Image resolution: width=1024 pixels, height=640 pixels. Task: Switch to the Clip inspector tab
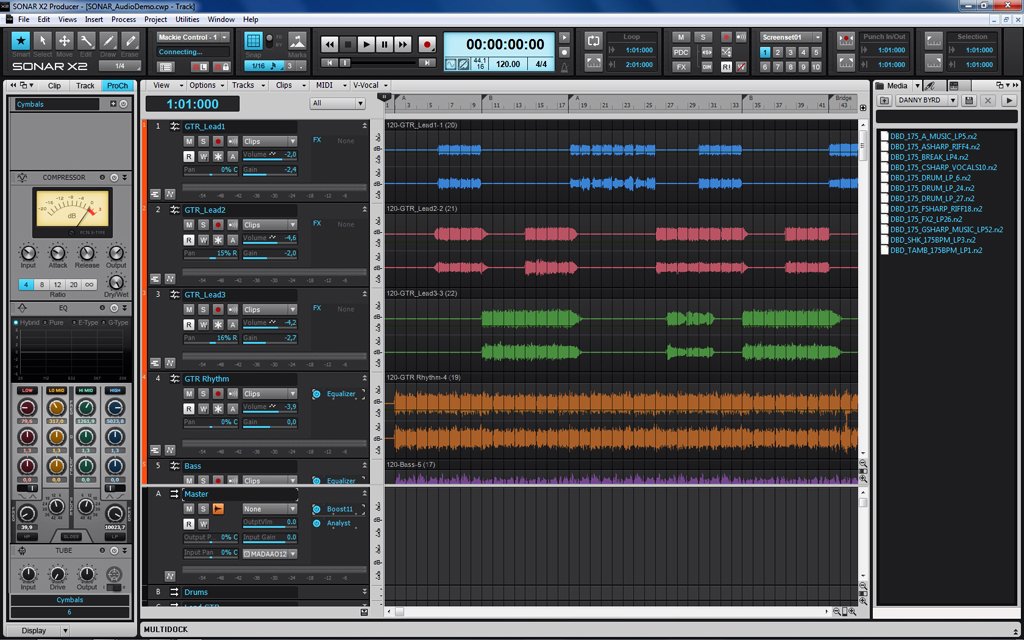tap(54, 86)
